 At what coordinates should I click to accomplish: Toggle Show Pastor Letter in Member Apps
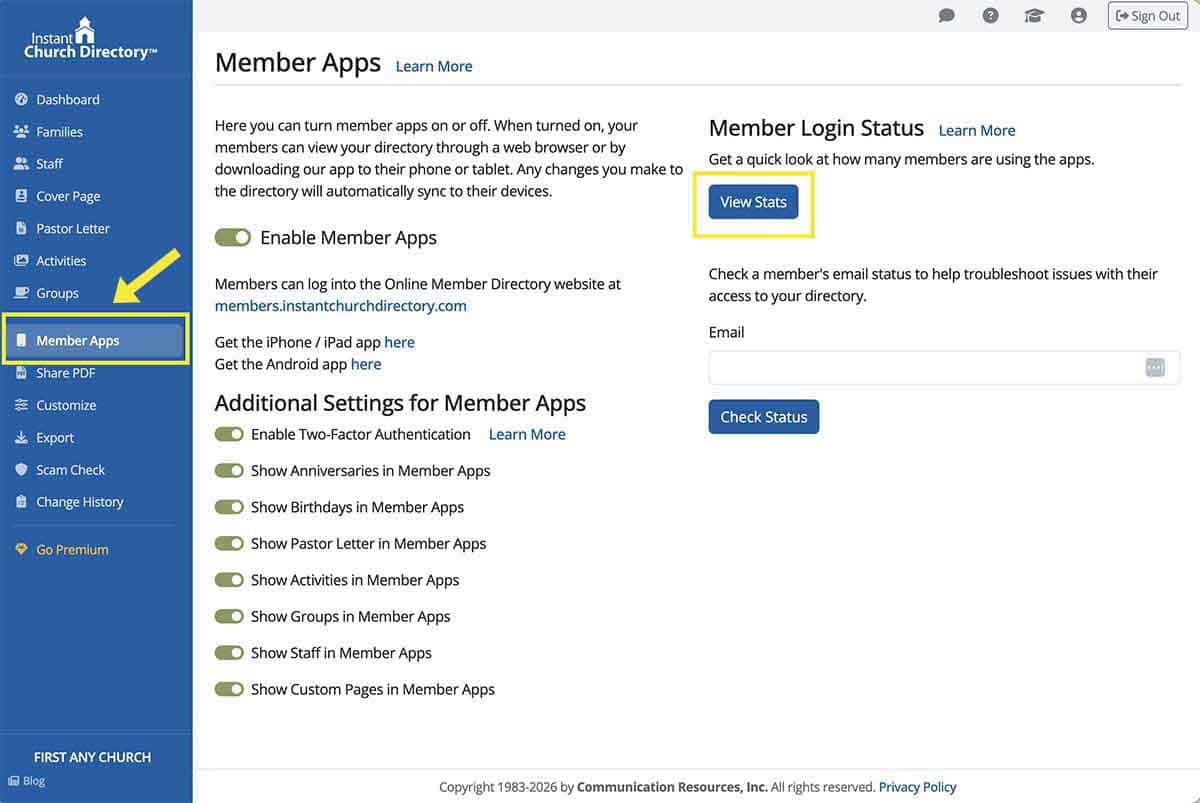(230, 543)
